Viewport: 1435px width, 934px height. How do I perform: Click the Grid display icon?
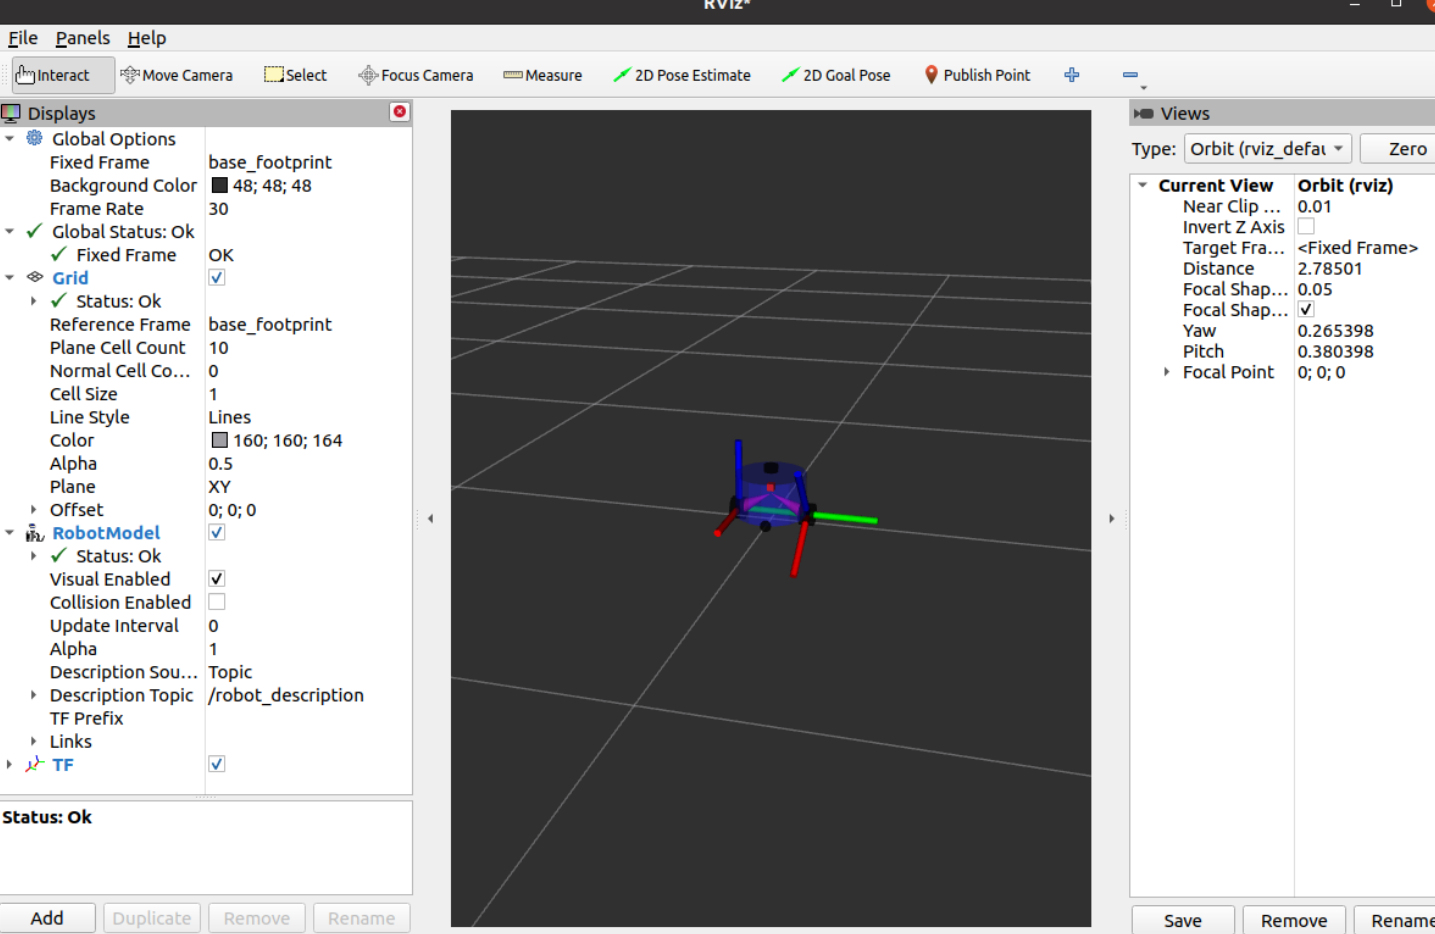point(35,277)
